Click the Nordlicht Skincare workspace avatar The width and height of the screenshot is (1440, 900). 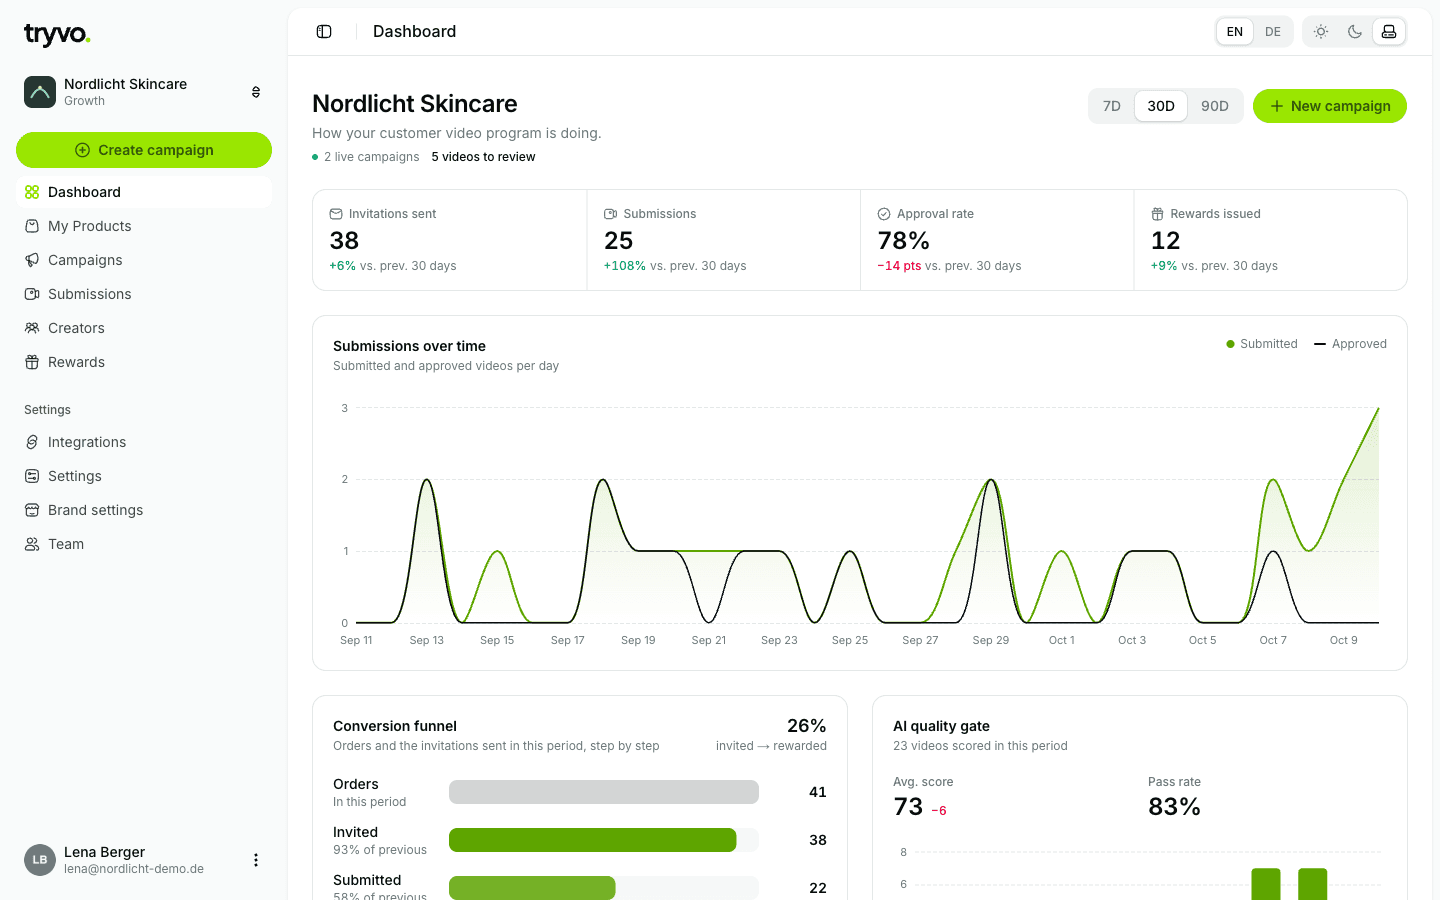tap(40, 92)
